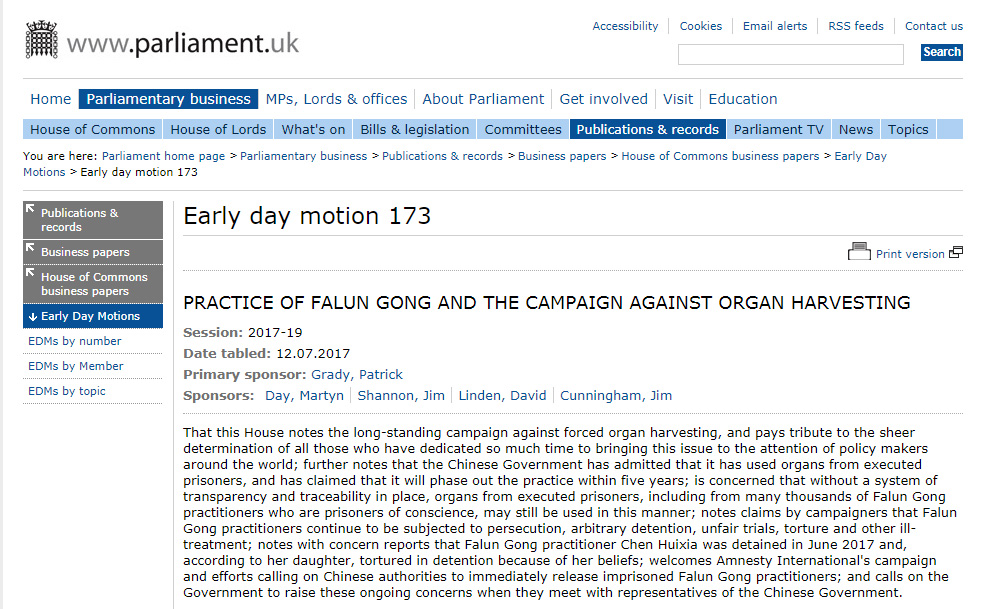The image size is (981, 609).
Task: Click the pop-out window icon after Print version
Action: pyautogui.click(x=956, y=253)
